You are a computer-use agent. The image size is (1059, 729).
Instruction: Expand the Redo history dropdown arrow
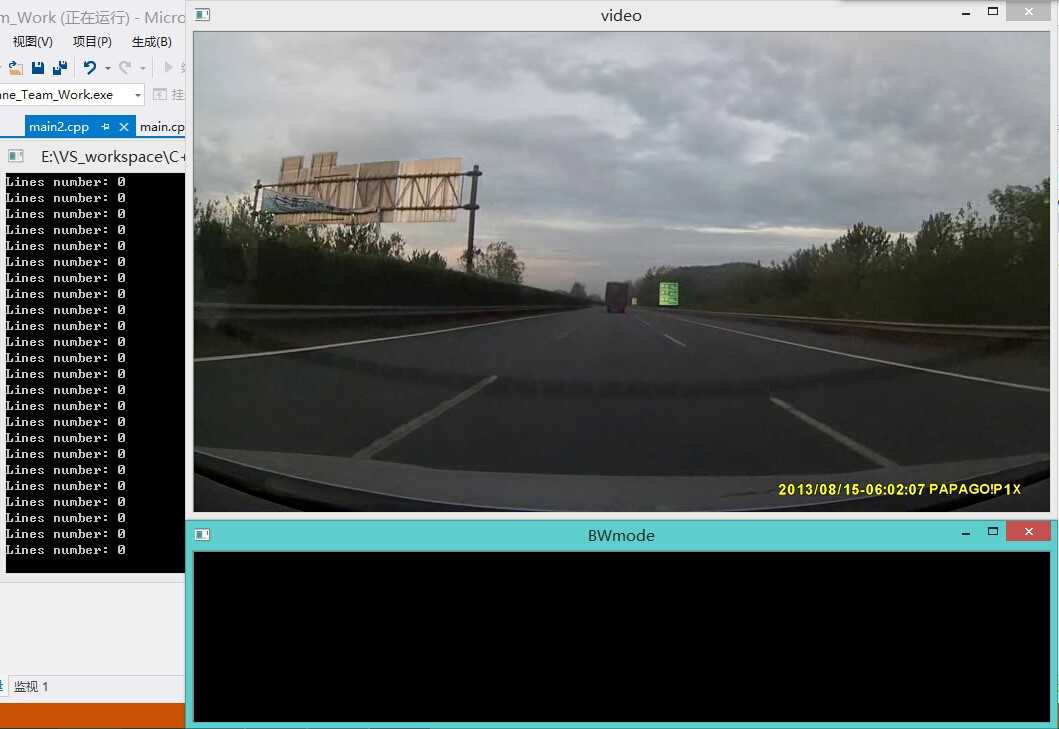[x=143, y=68]
